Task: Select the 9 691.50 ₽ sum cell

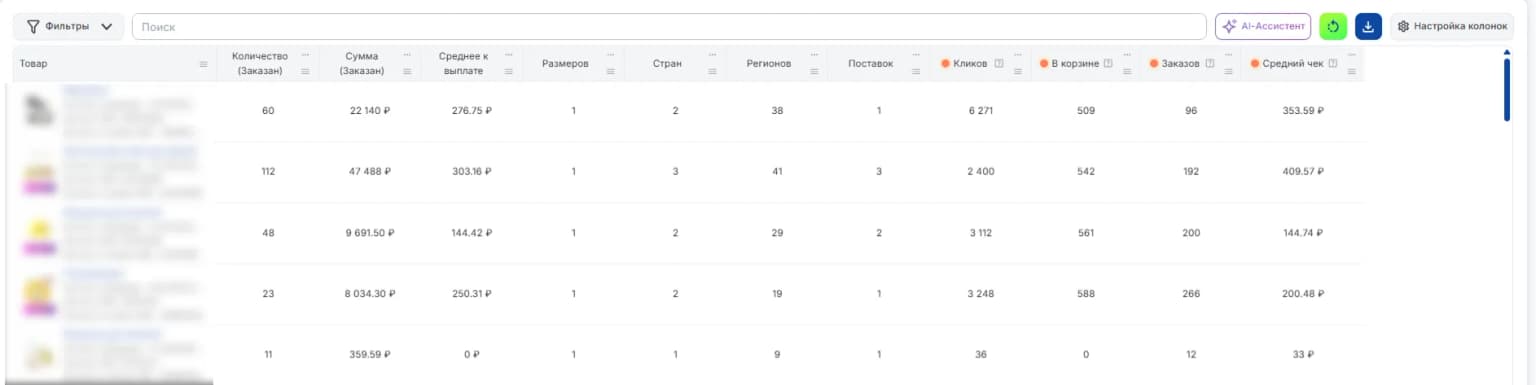Action: pos(370,233)
